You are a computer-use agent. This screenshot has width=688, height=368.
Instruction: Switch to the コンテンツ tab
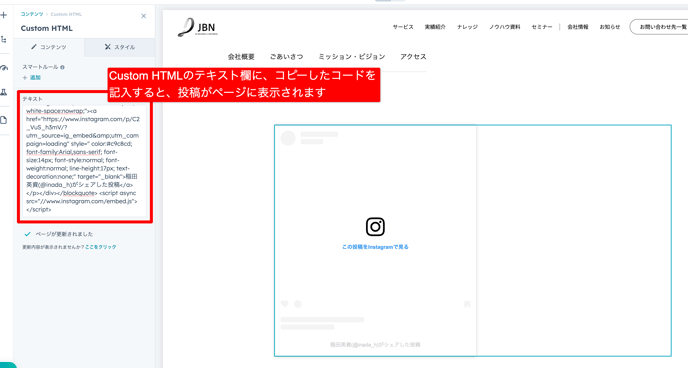coord(49,47)
